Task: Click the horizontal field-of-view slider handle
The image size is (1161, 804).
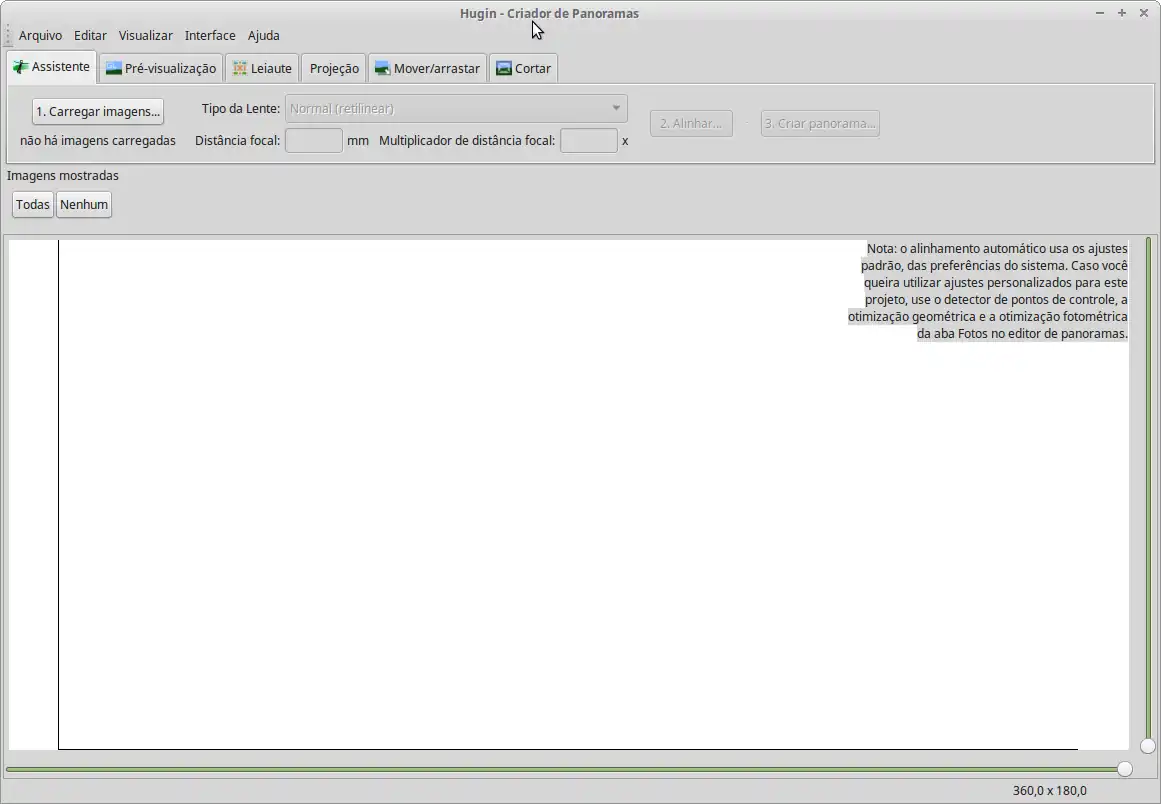Action: point(1125,769)
